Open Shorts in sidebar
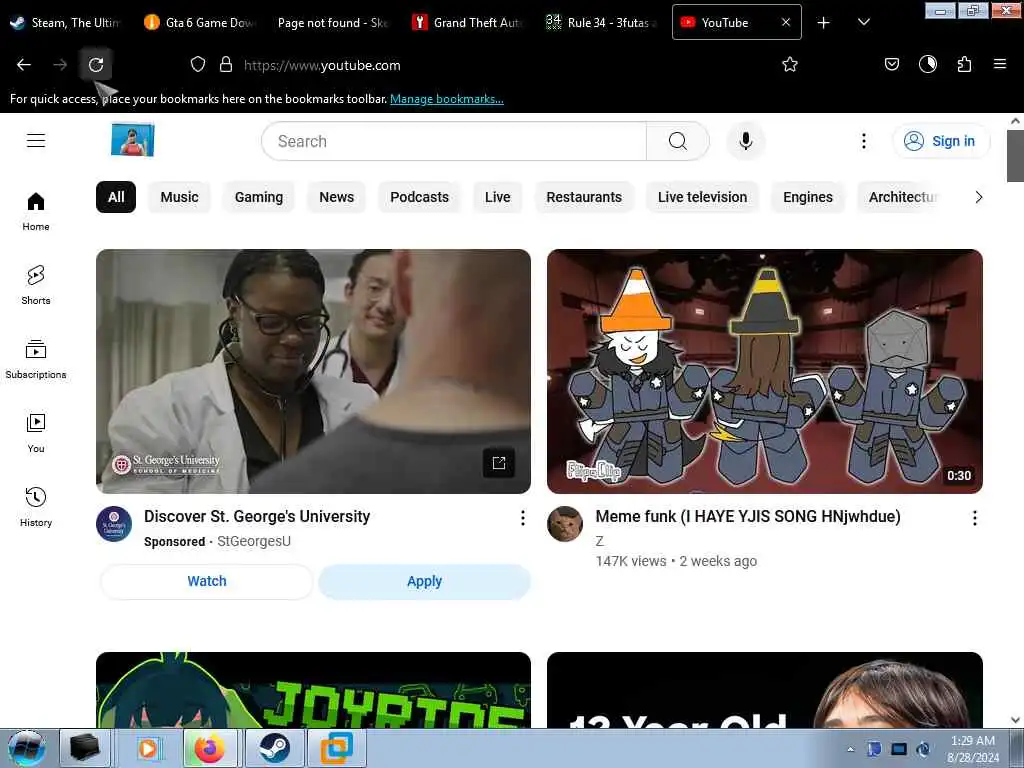This screenshot has width=1024, height=768. tap(36, 285)
